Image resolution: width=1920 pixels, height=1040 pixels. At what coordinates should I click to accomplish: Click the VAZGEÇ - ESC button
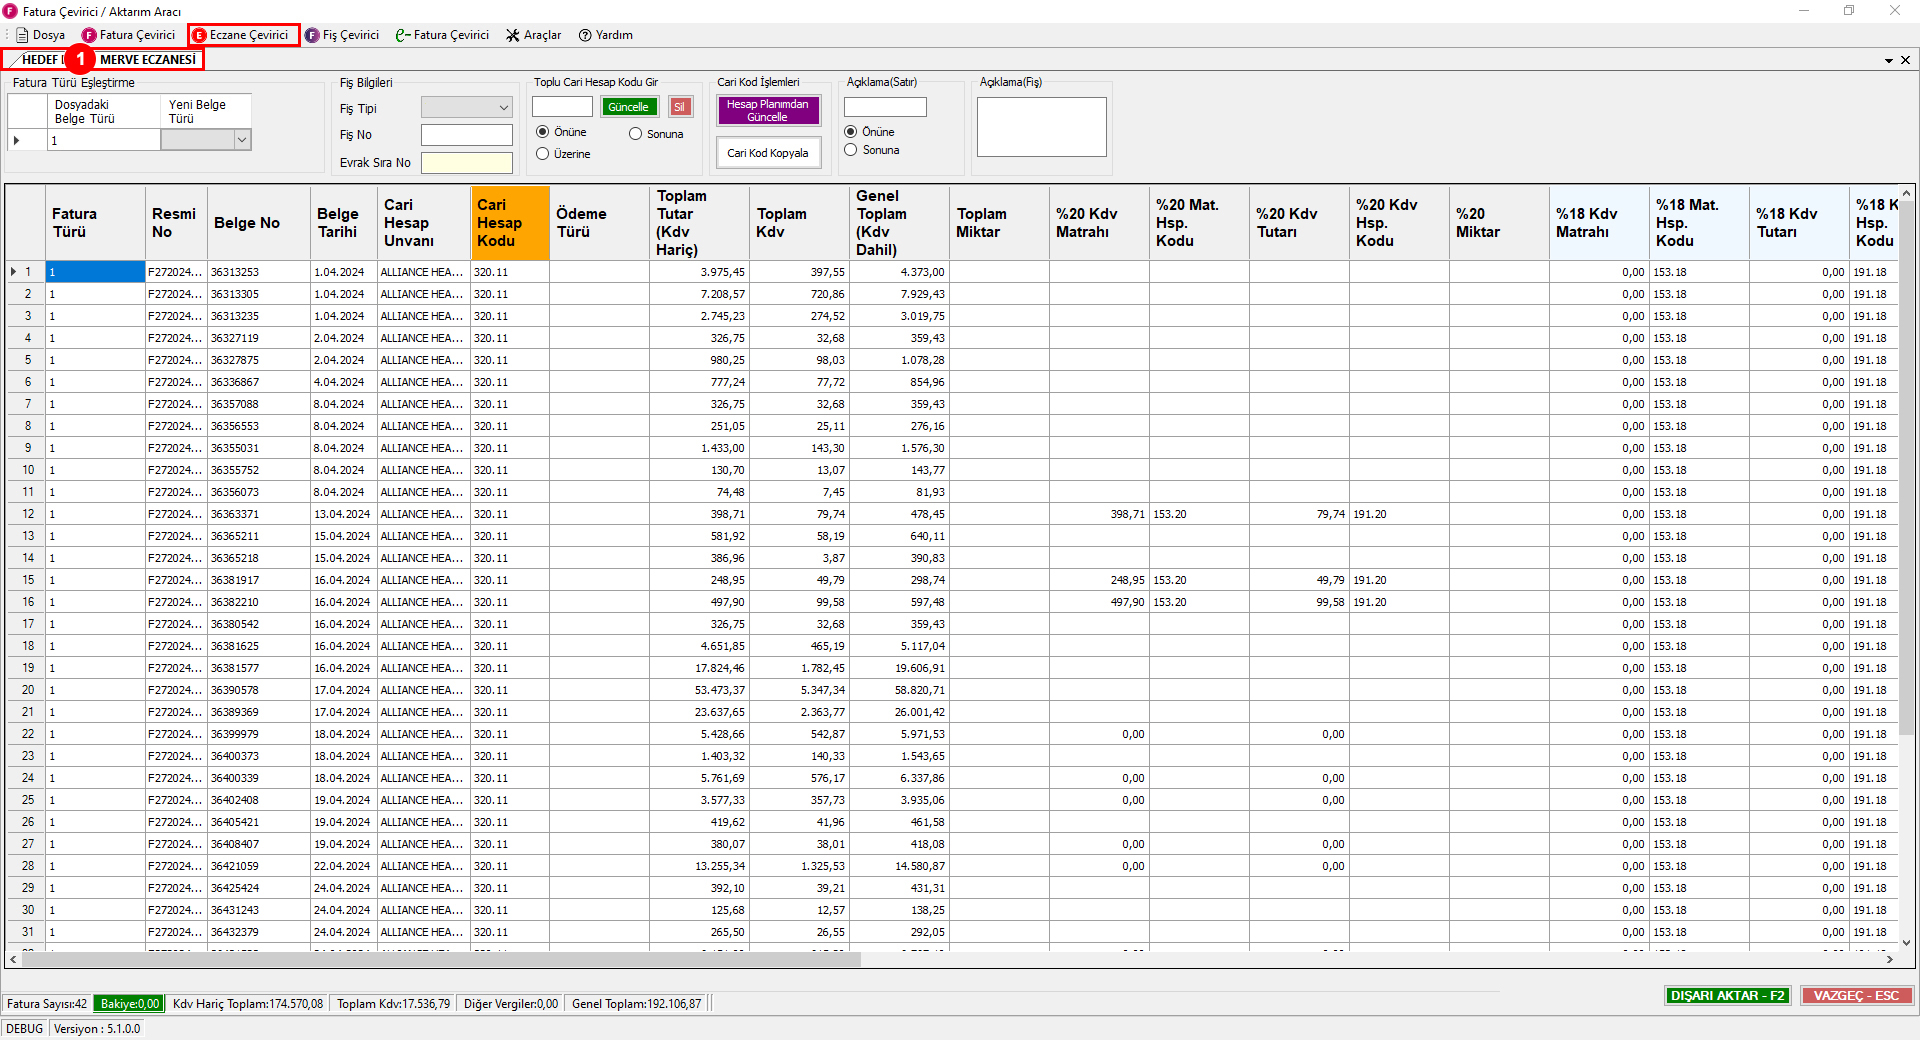1856,996
